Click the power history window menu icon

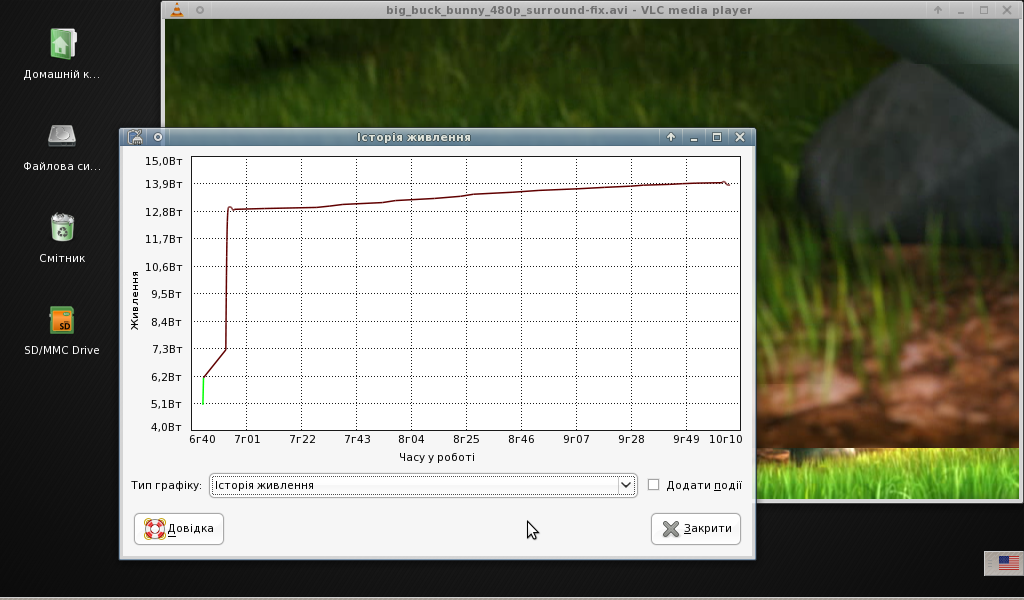pyautogui.click(x=135, y=136)
